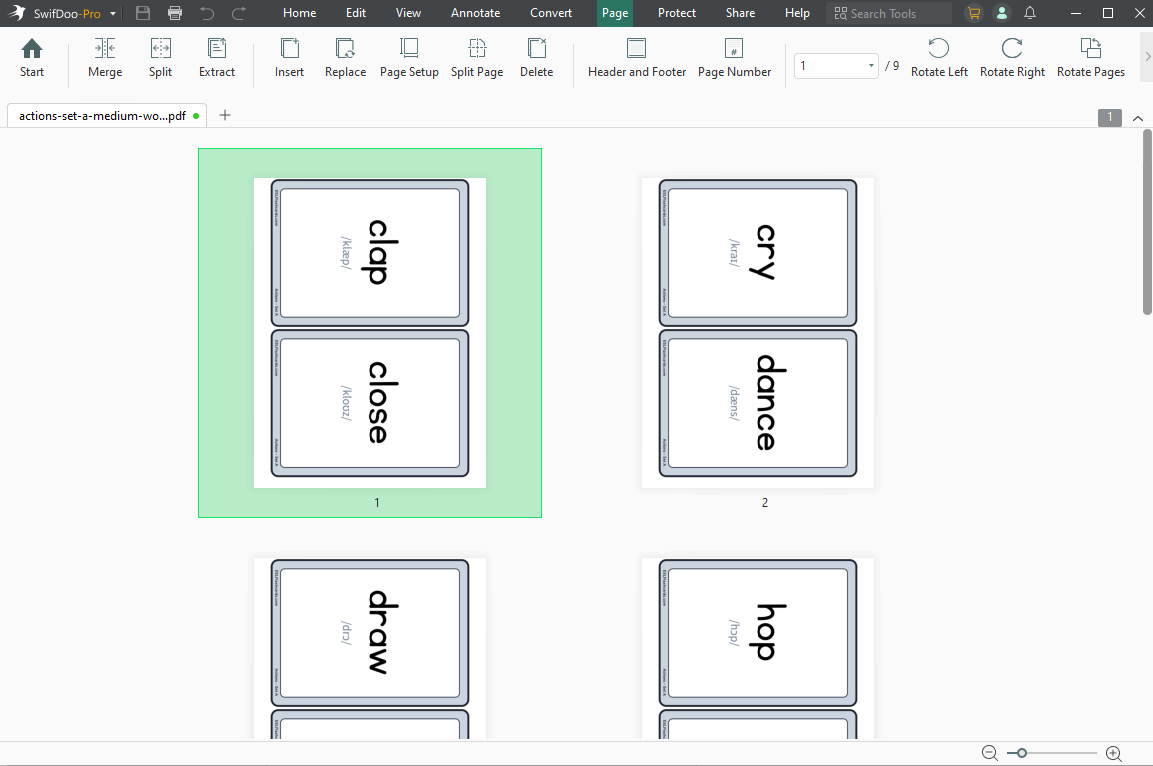Open the SwifDoo-Pro application menu arrow
Viewport: 1153px width, 766px height.
tap(113, 13)
